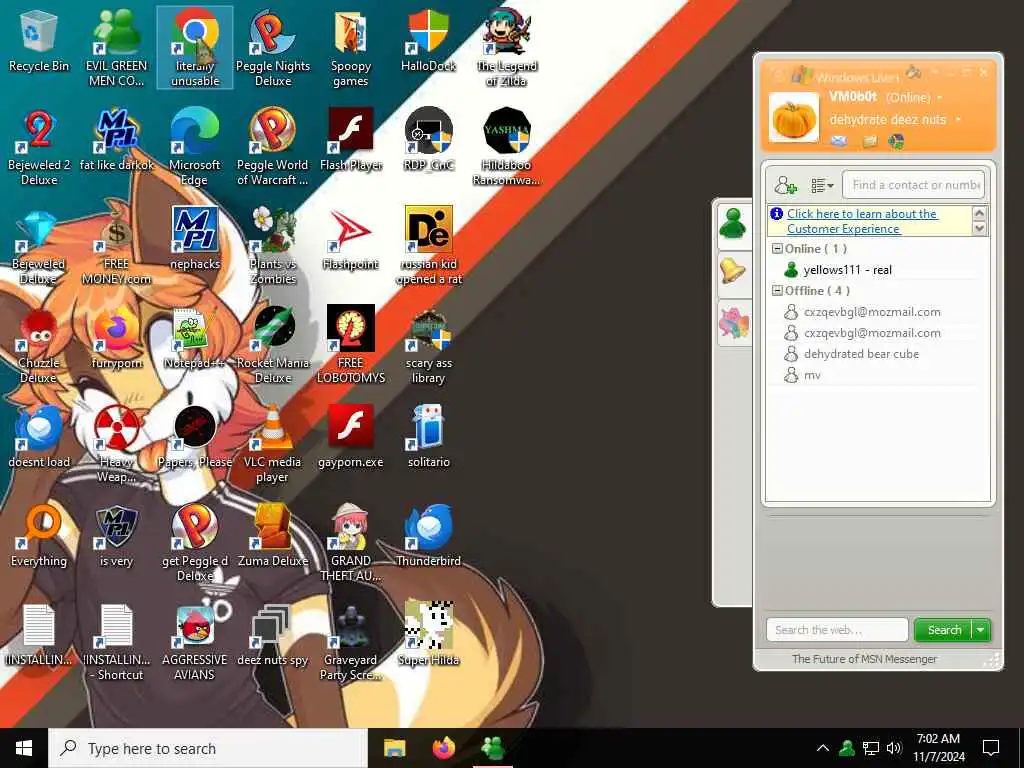
Task: Launch the GRAND THEFT AU... shortcut
Action: tap(351, 543)
